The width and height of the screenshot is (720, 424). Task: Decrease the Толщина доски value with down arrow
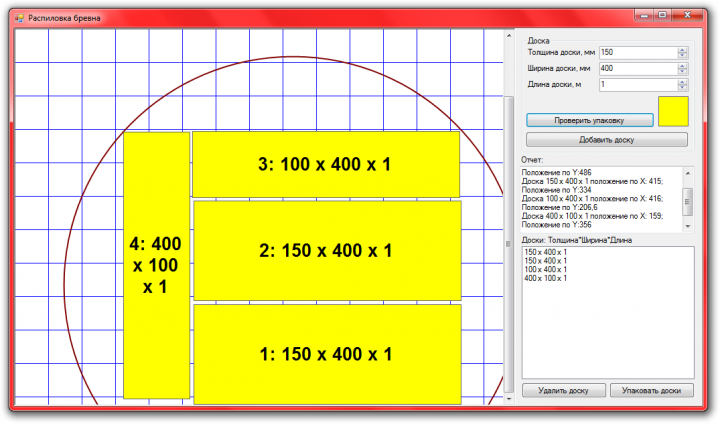[x=682, y=56]
